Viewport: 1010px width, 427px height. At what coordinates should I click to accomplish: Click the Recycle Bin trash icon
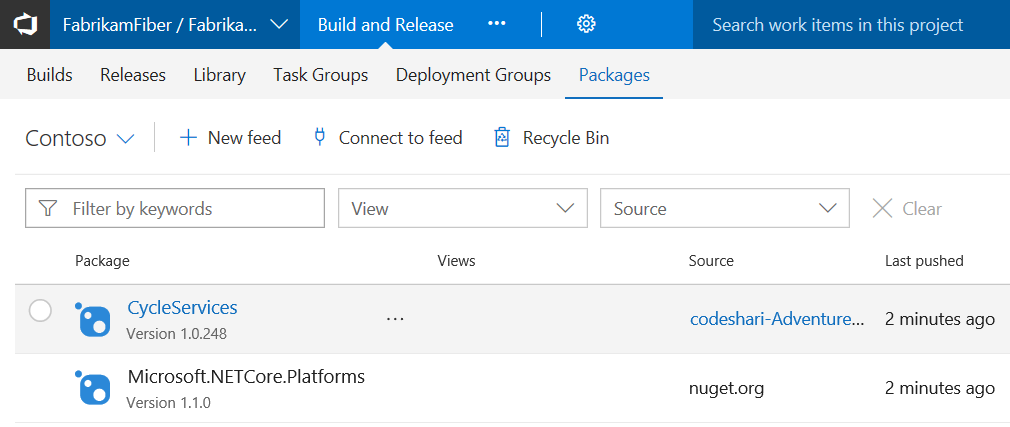coord(502,137)
